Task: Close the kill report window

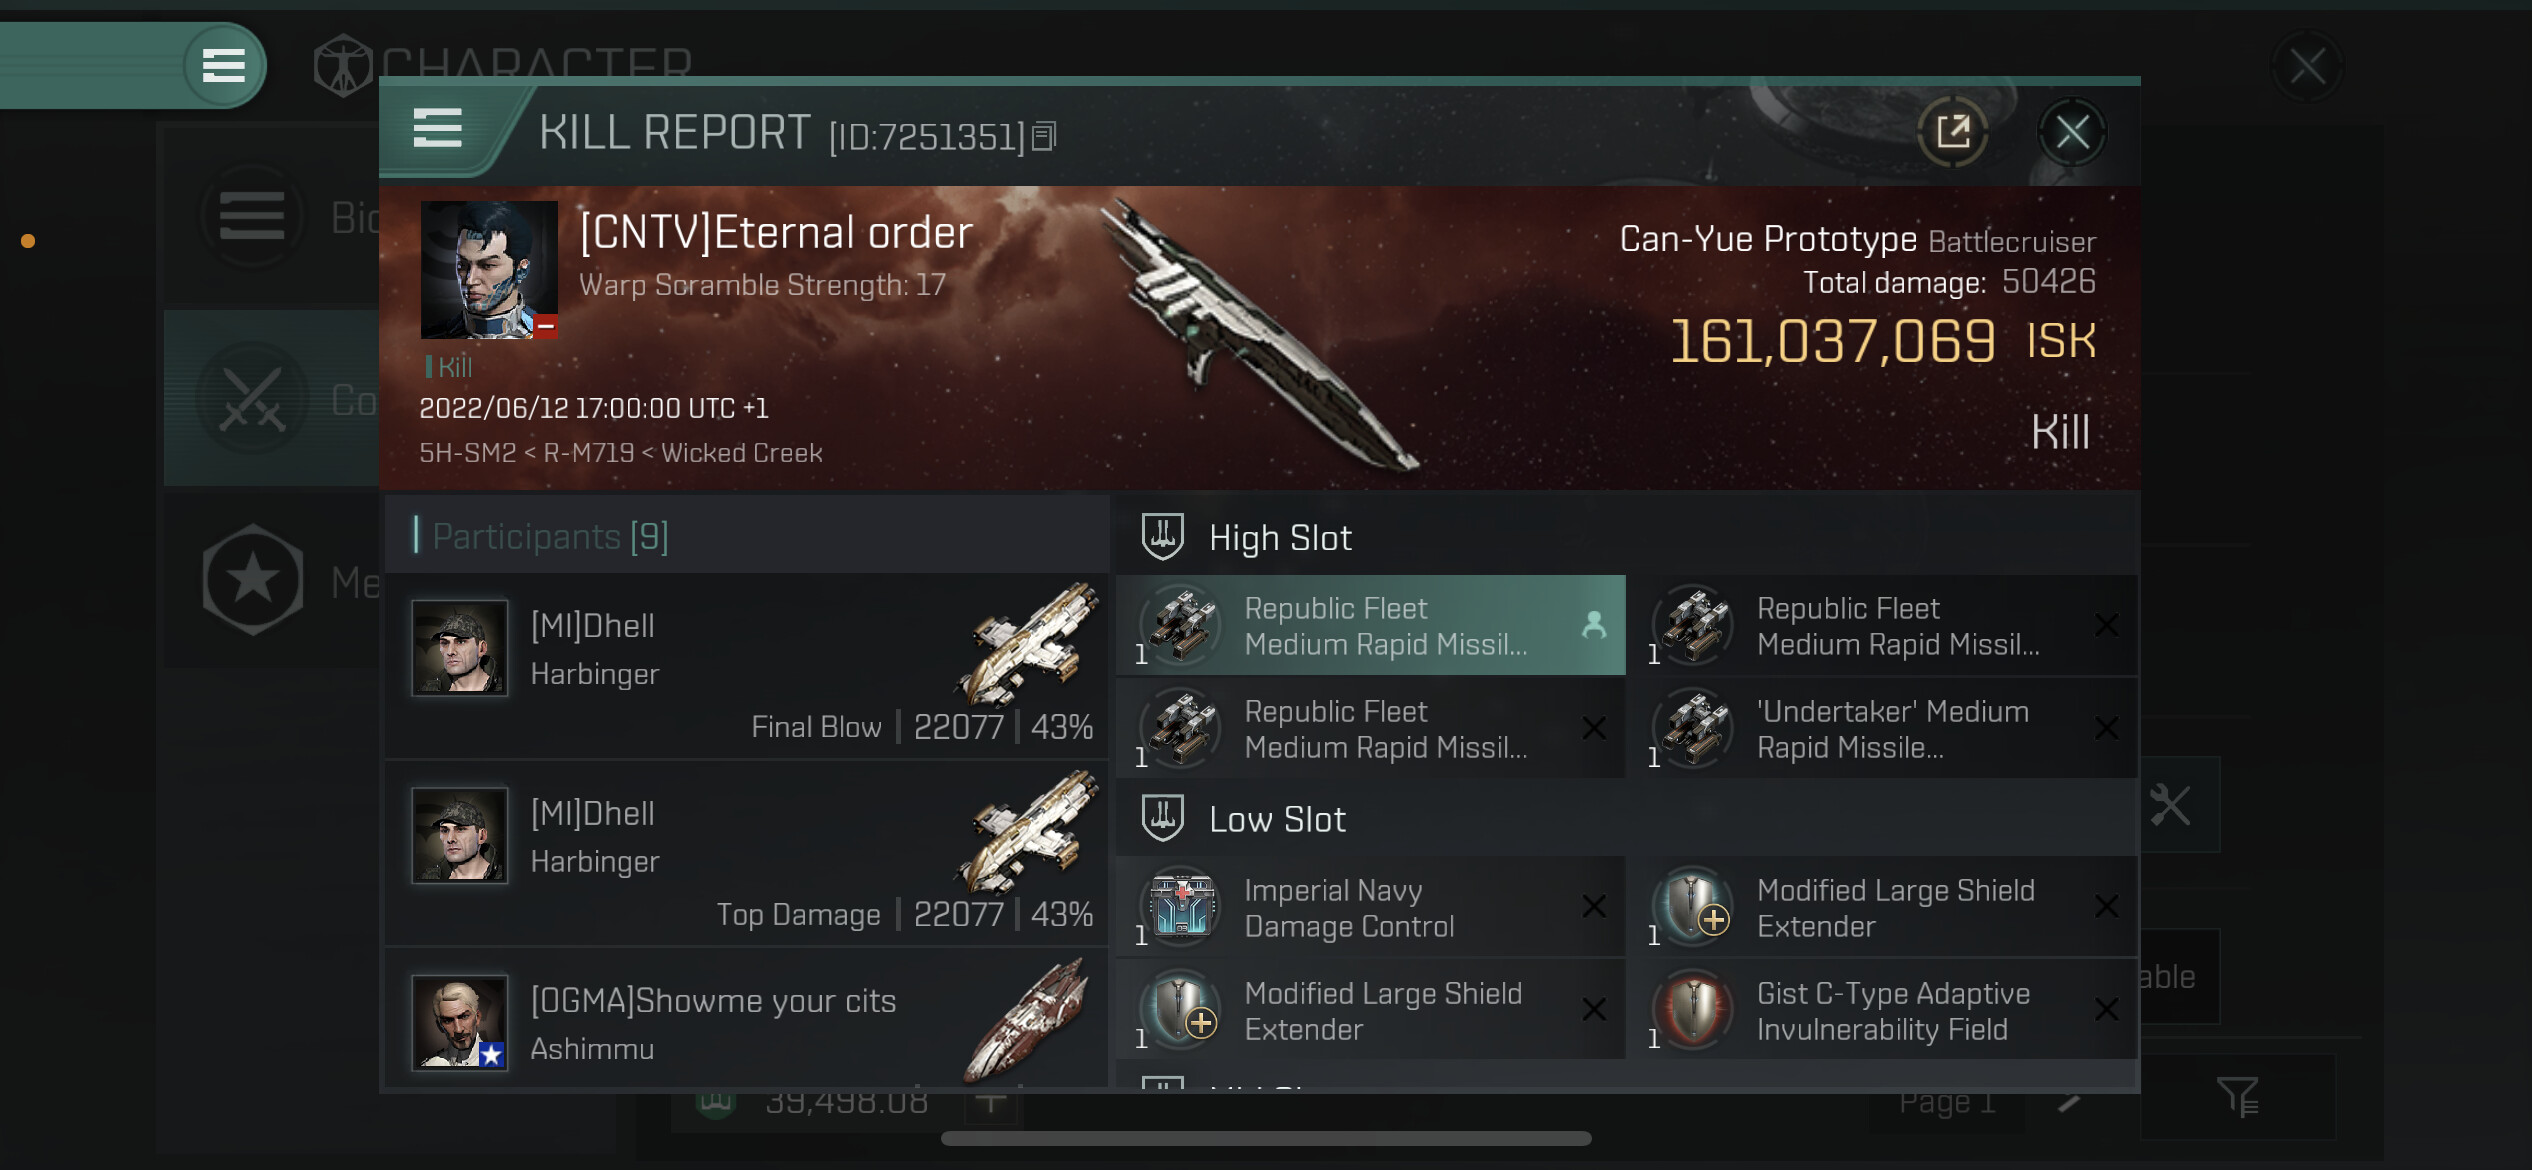Action: click(2072, 132)
